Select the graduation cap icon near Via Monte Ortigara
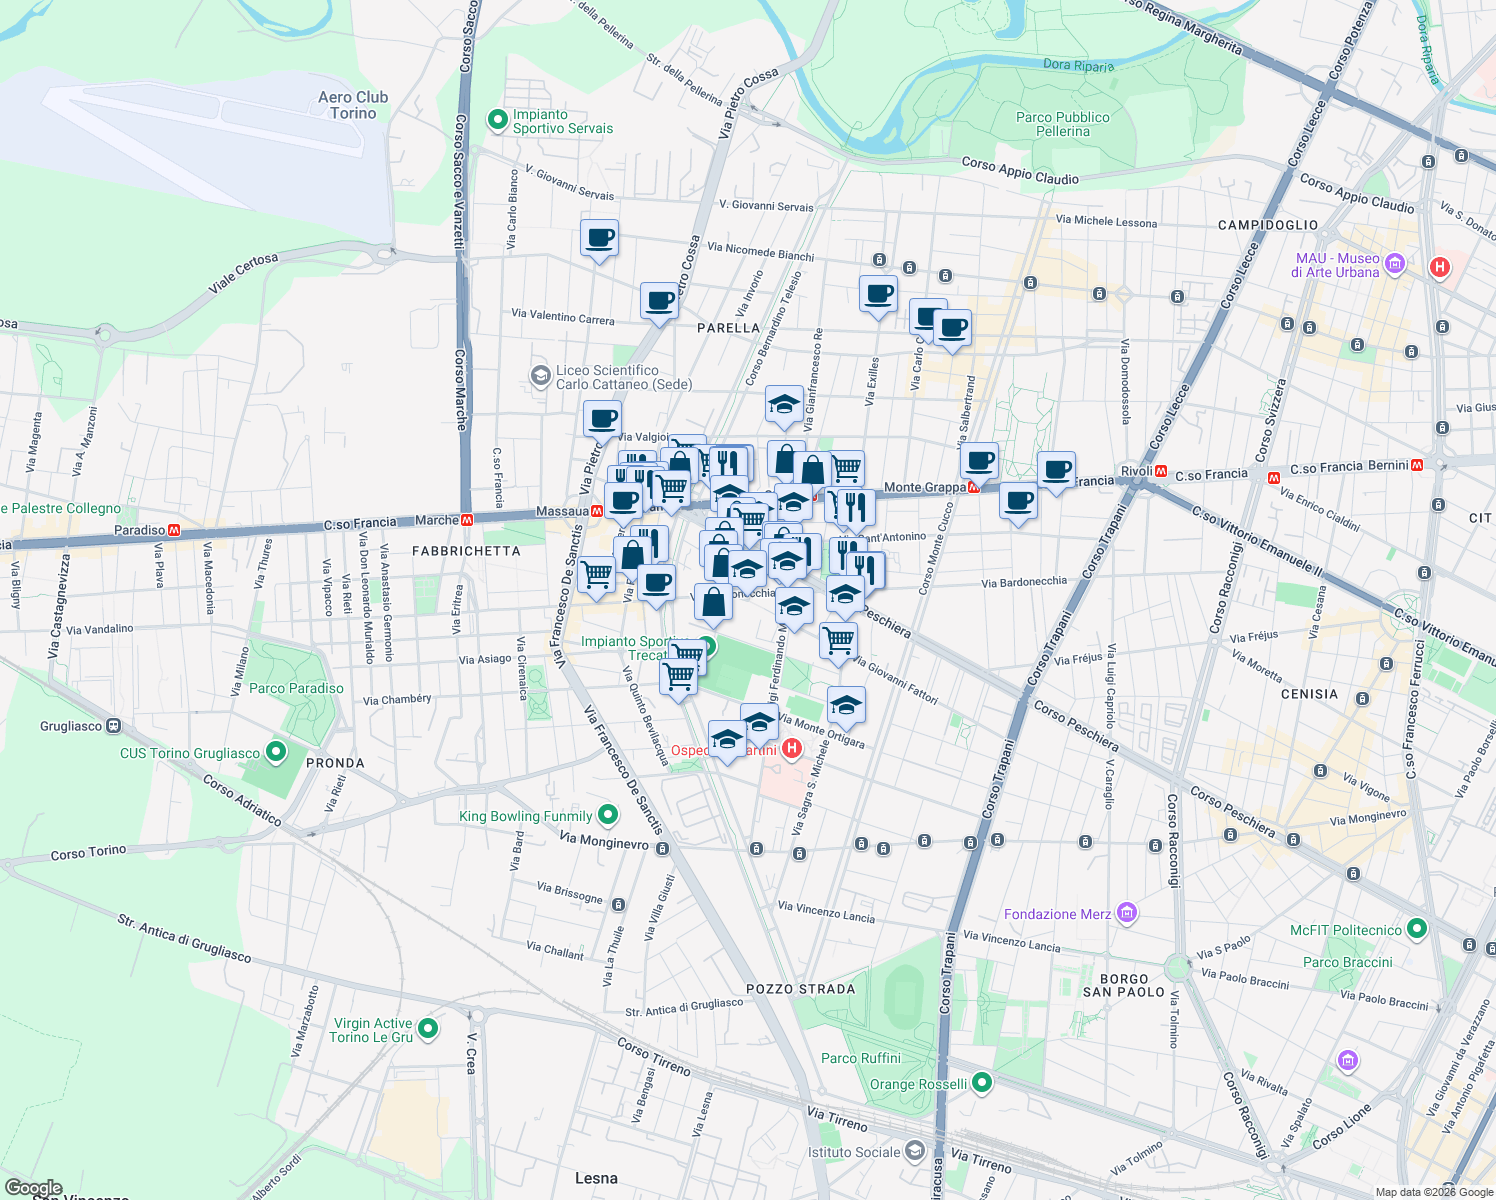Image resolution: width=1496 pixels, height=1200 pixels. pyautogui.click(x=845, y=704)
